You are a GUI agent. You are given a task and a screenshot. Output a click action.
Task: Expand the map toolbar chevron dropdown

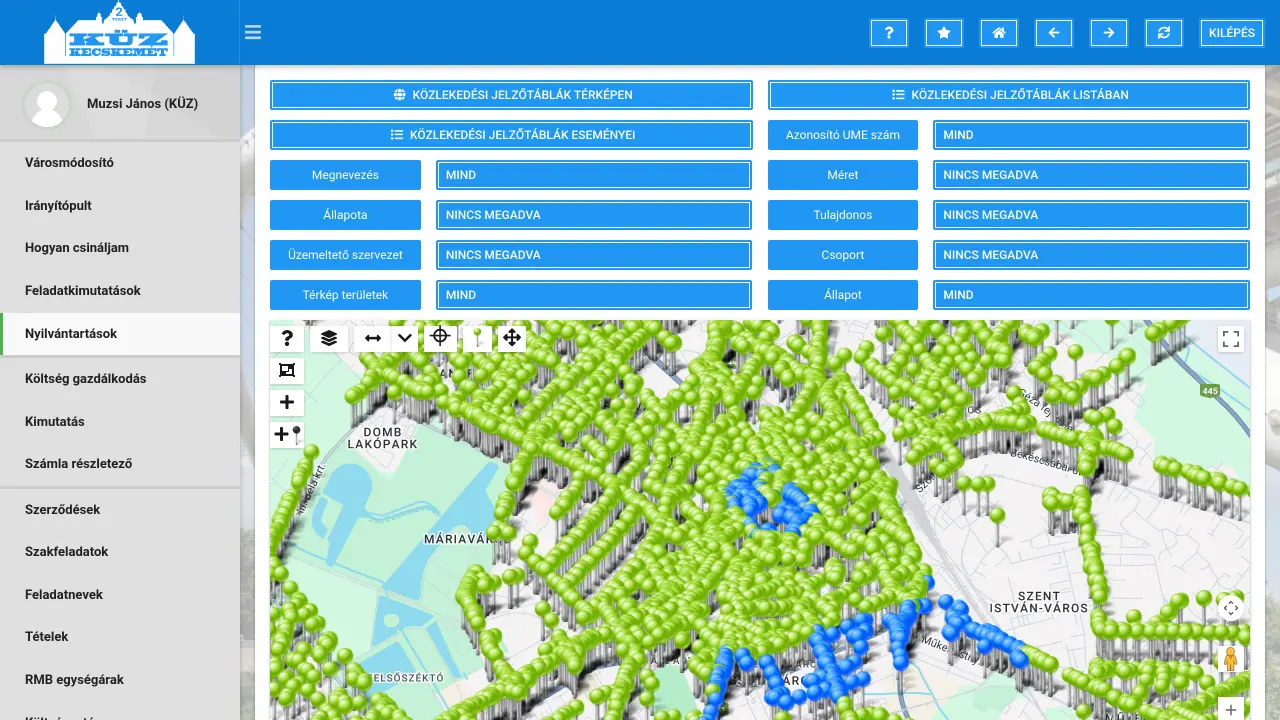[405, 338]
